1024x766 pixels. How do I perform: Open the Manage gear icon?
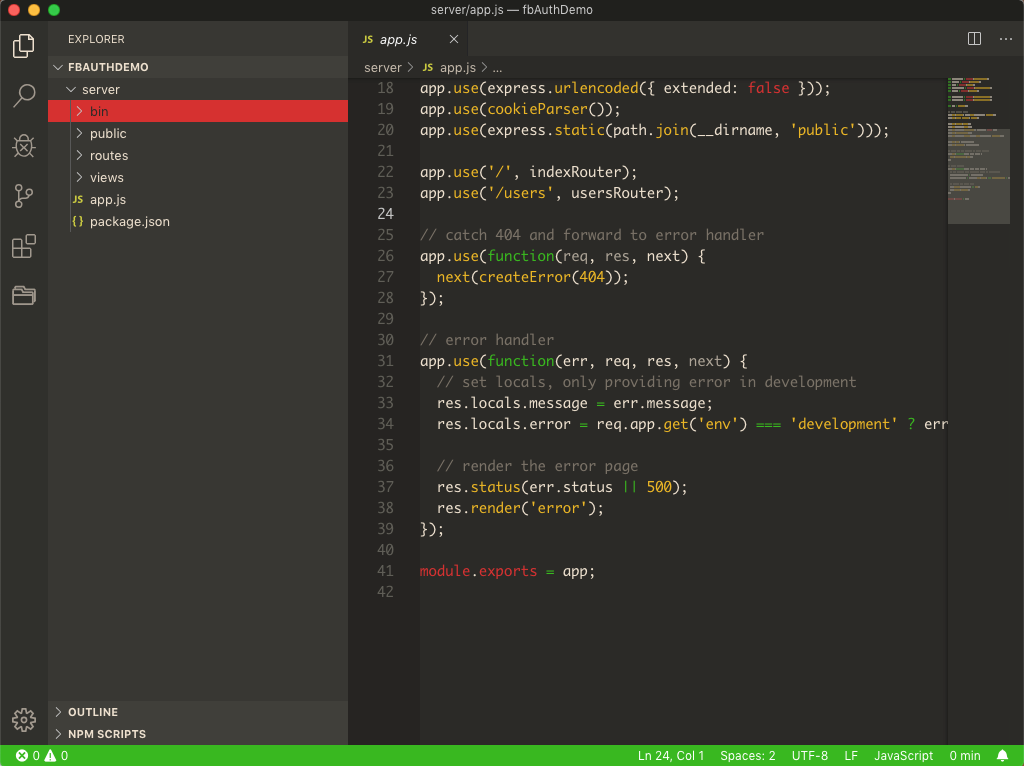tap(24, 720)
